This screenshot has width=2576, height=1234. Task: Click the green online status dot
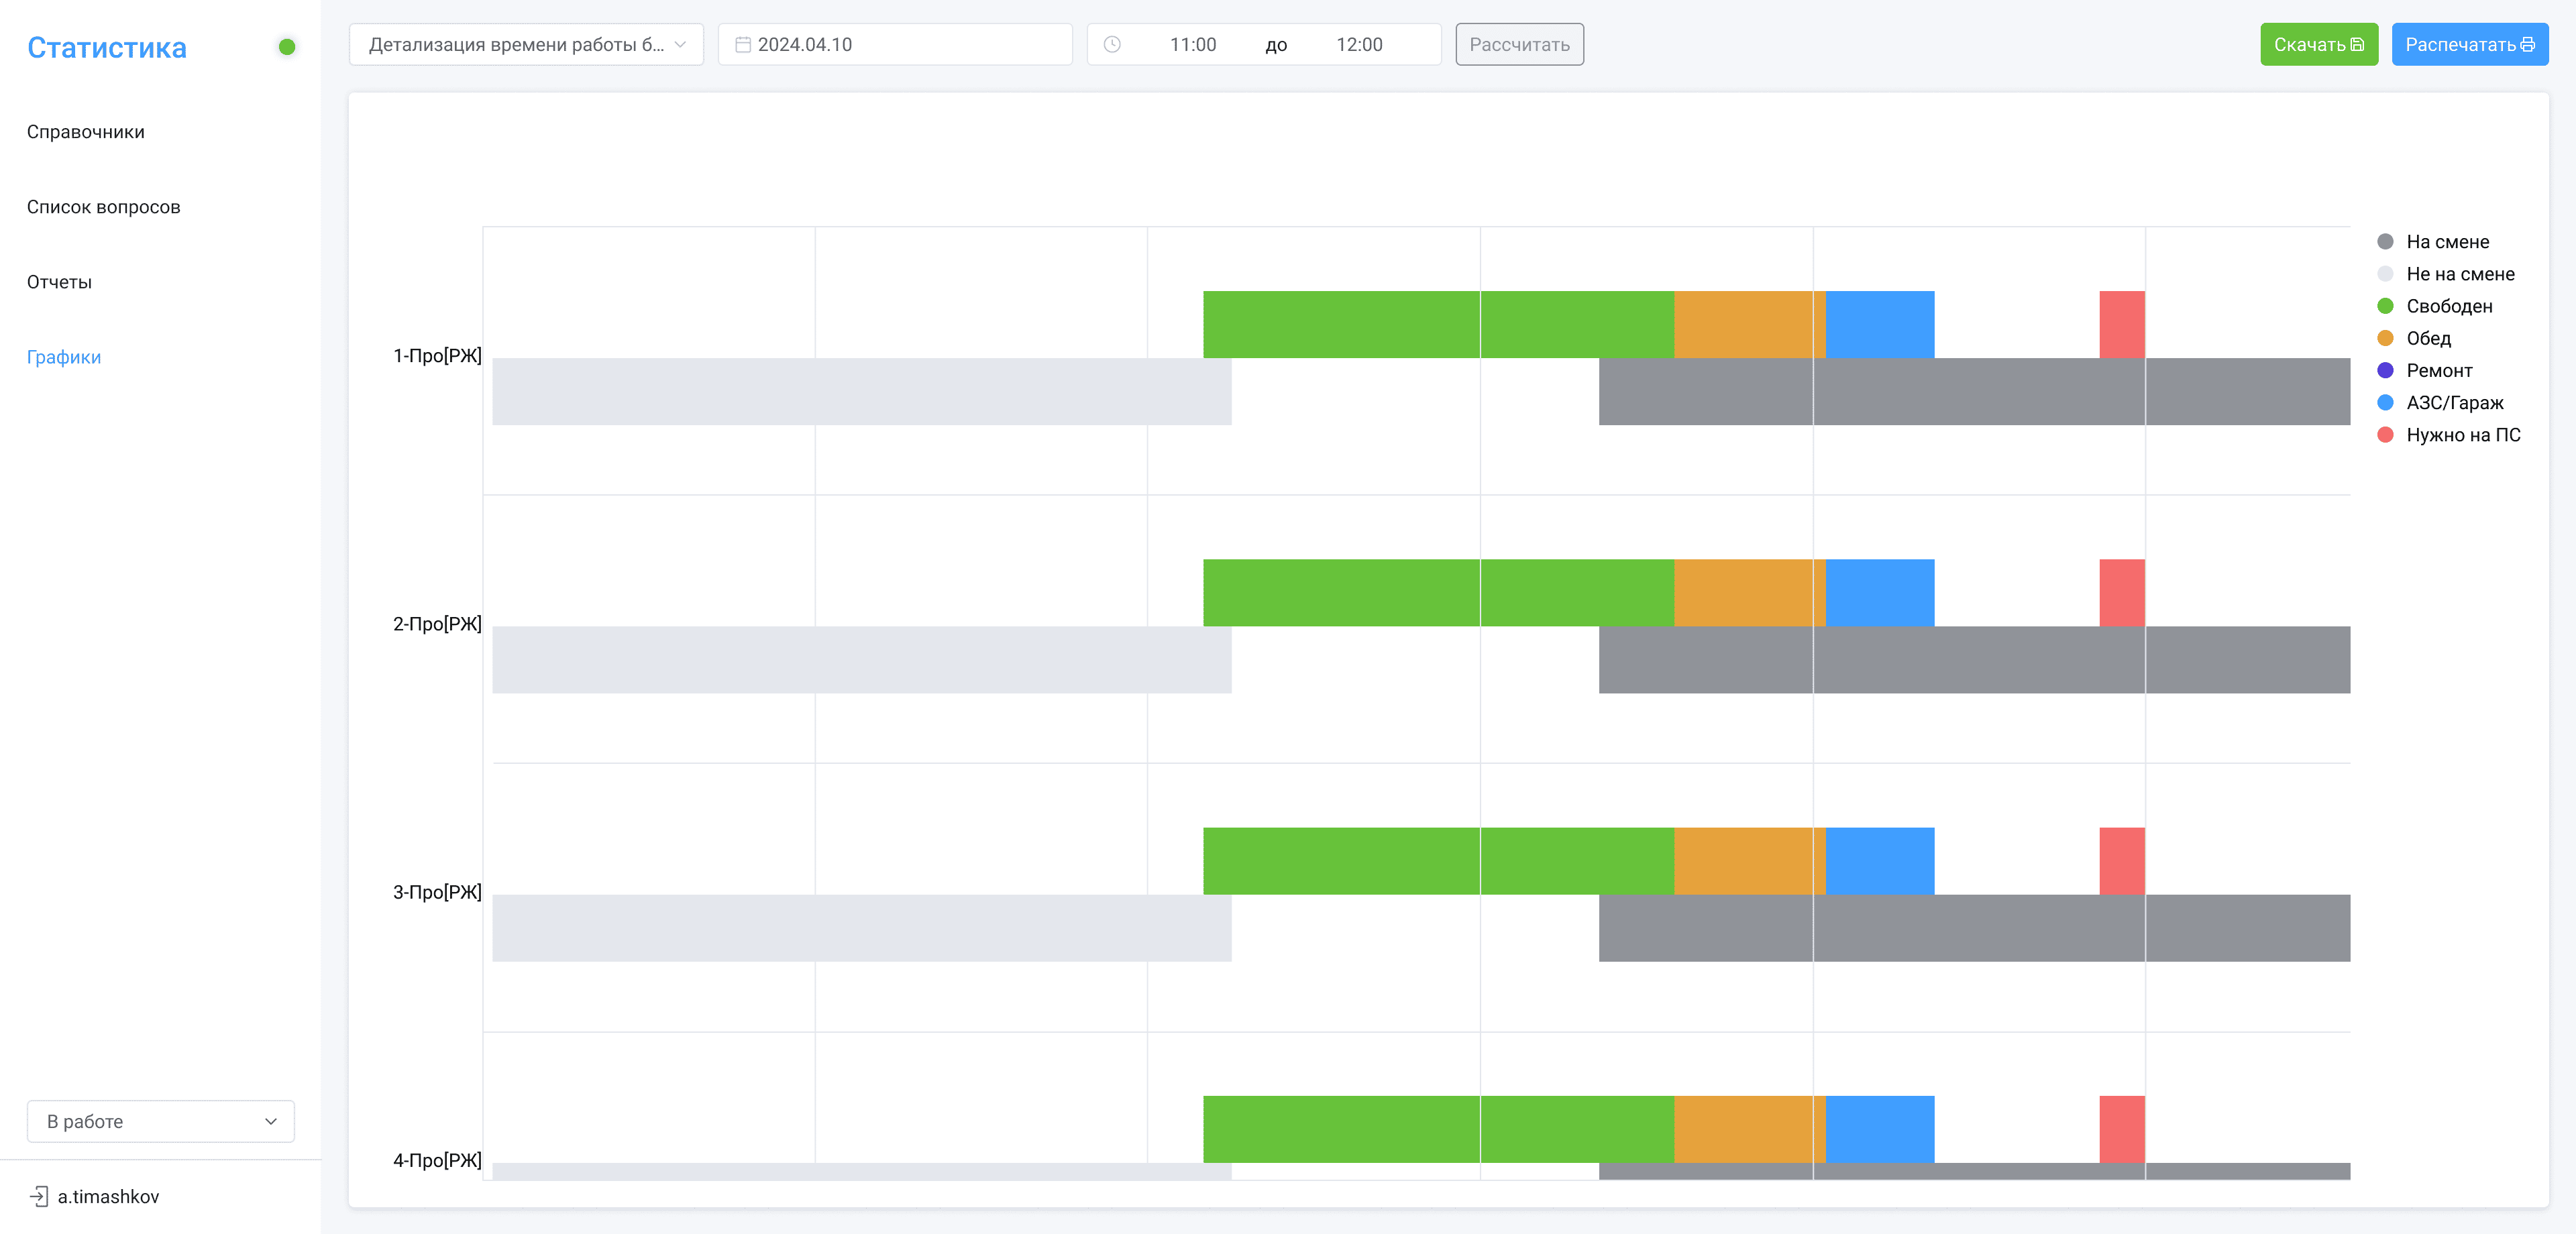[x=287, y=47]
